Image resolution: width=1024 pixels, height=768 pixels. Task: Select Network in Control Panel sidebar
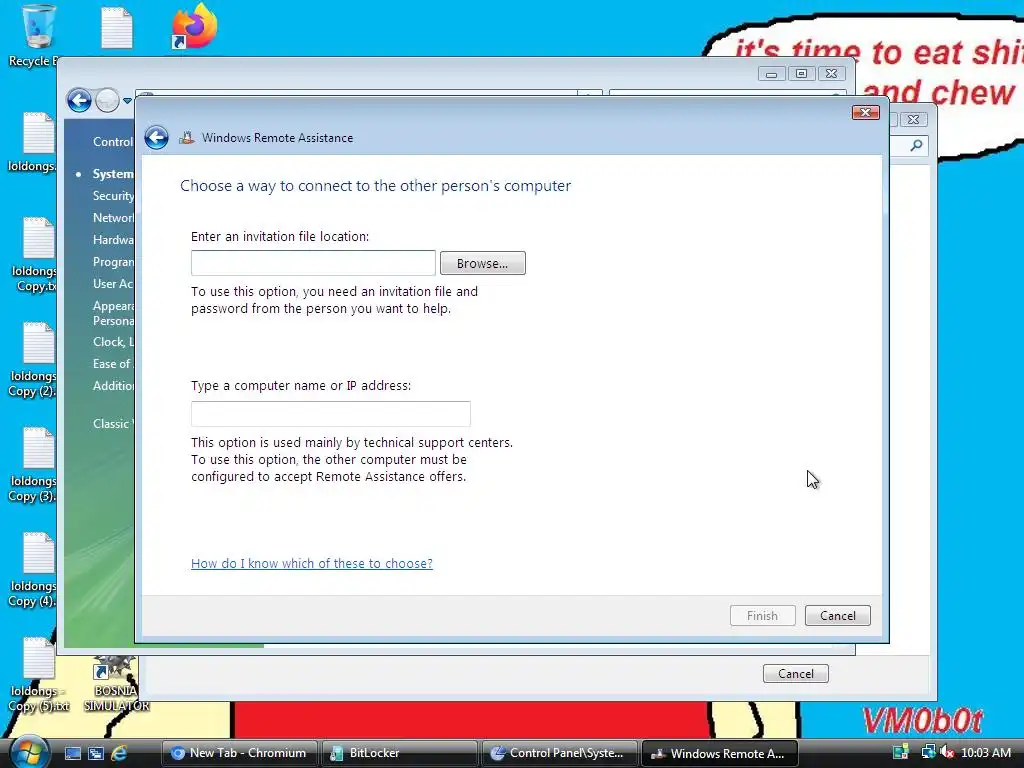[x=113, y=218]
